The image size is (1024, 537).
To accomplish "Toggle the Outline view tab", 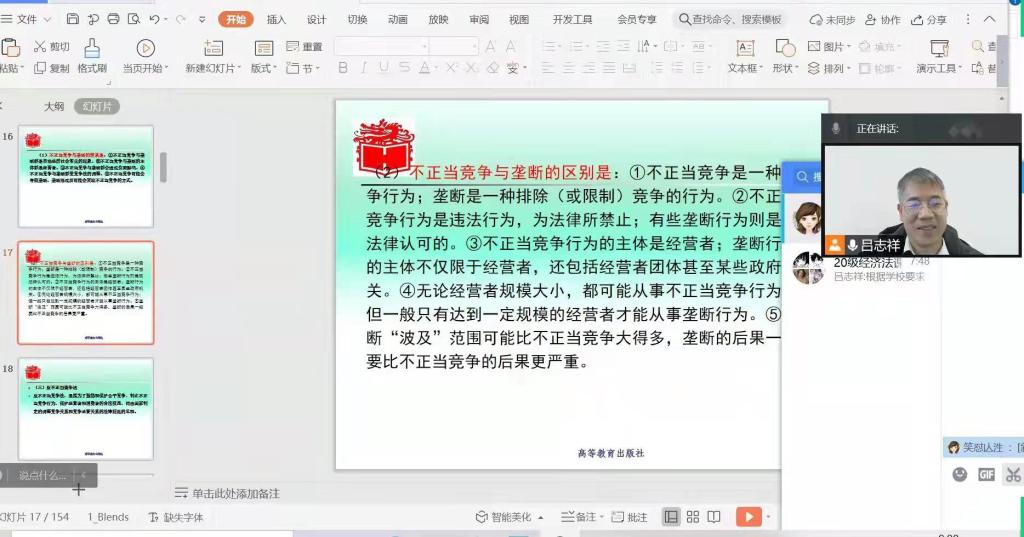I will pos(53,106).
